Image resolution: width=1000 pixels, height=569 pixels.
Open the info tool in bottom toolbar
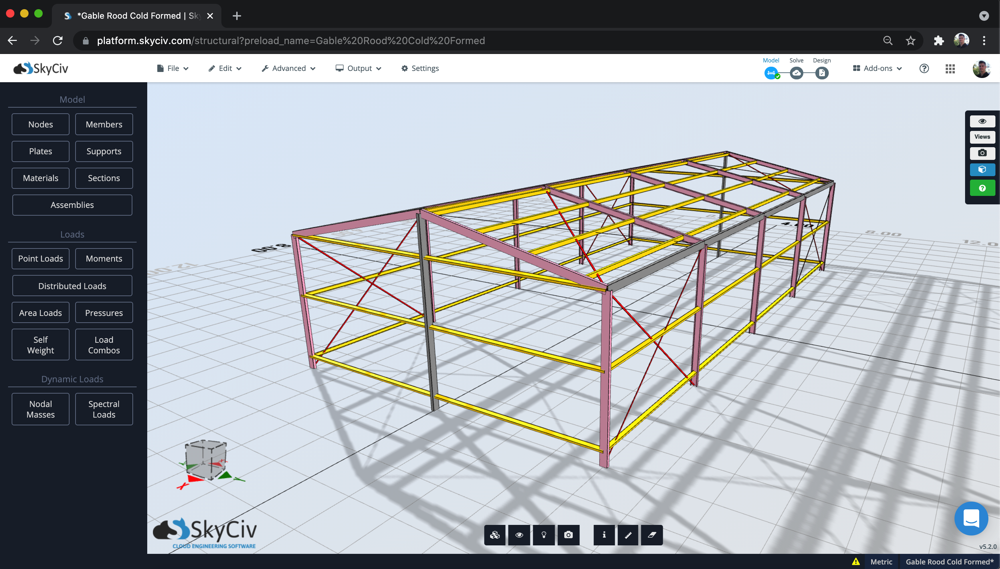point(604,535)
